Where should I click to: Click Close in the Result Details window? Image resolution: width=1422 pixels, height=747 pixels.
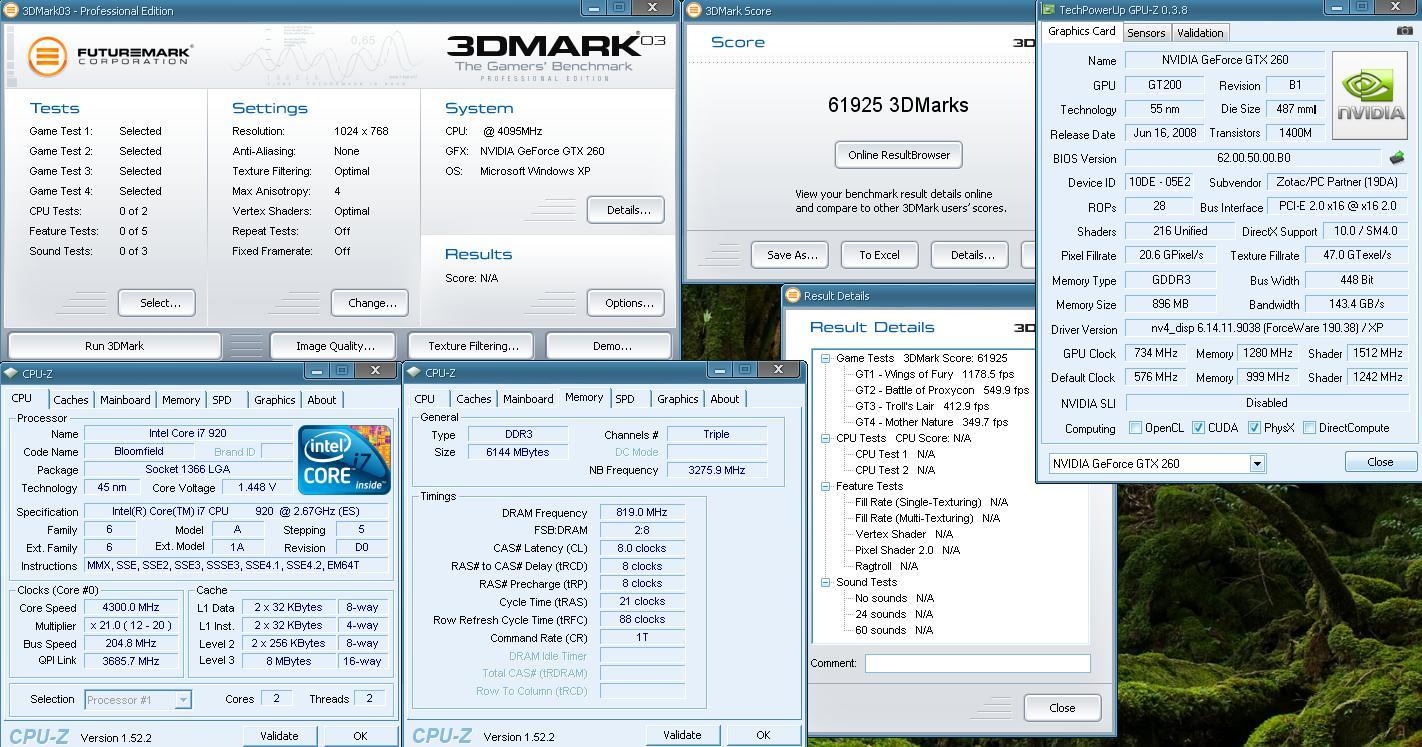point(1062,708)
